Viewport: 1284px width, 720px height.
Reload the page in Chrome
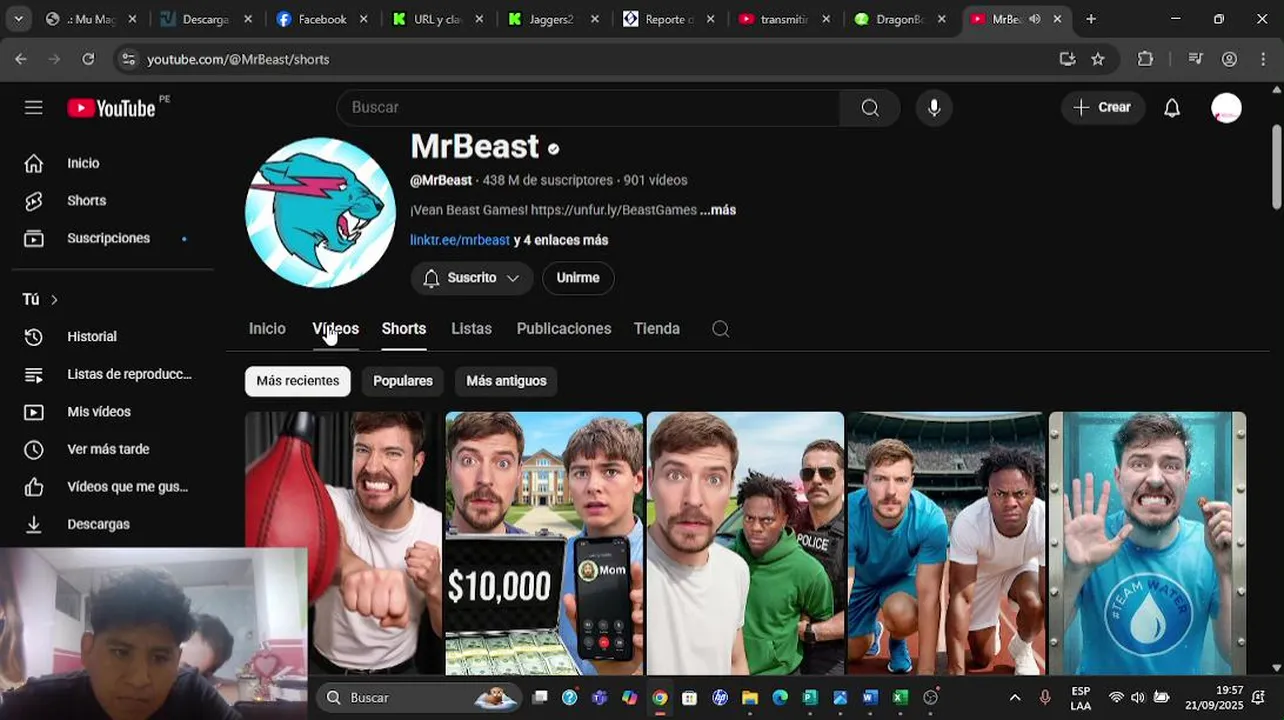point(88,59)
